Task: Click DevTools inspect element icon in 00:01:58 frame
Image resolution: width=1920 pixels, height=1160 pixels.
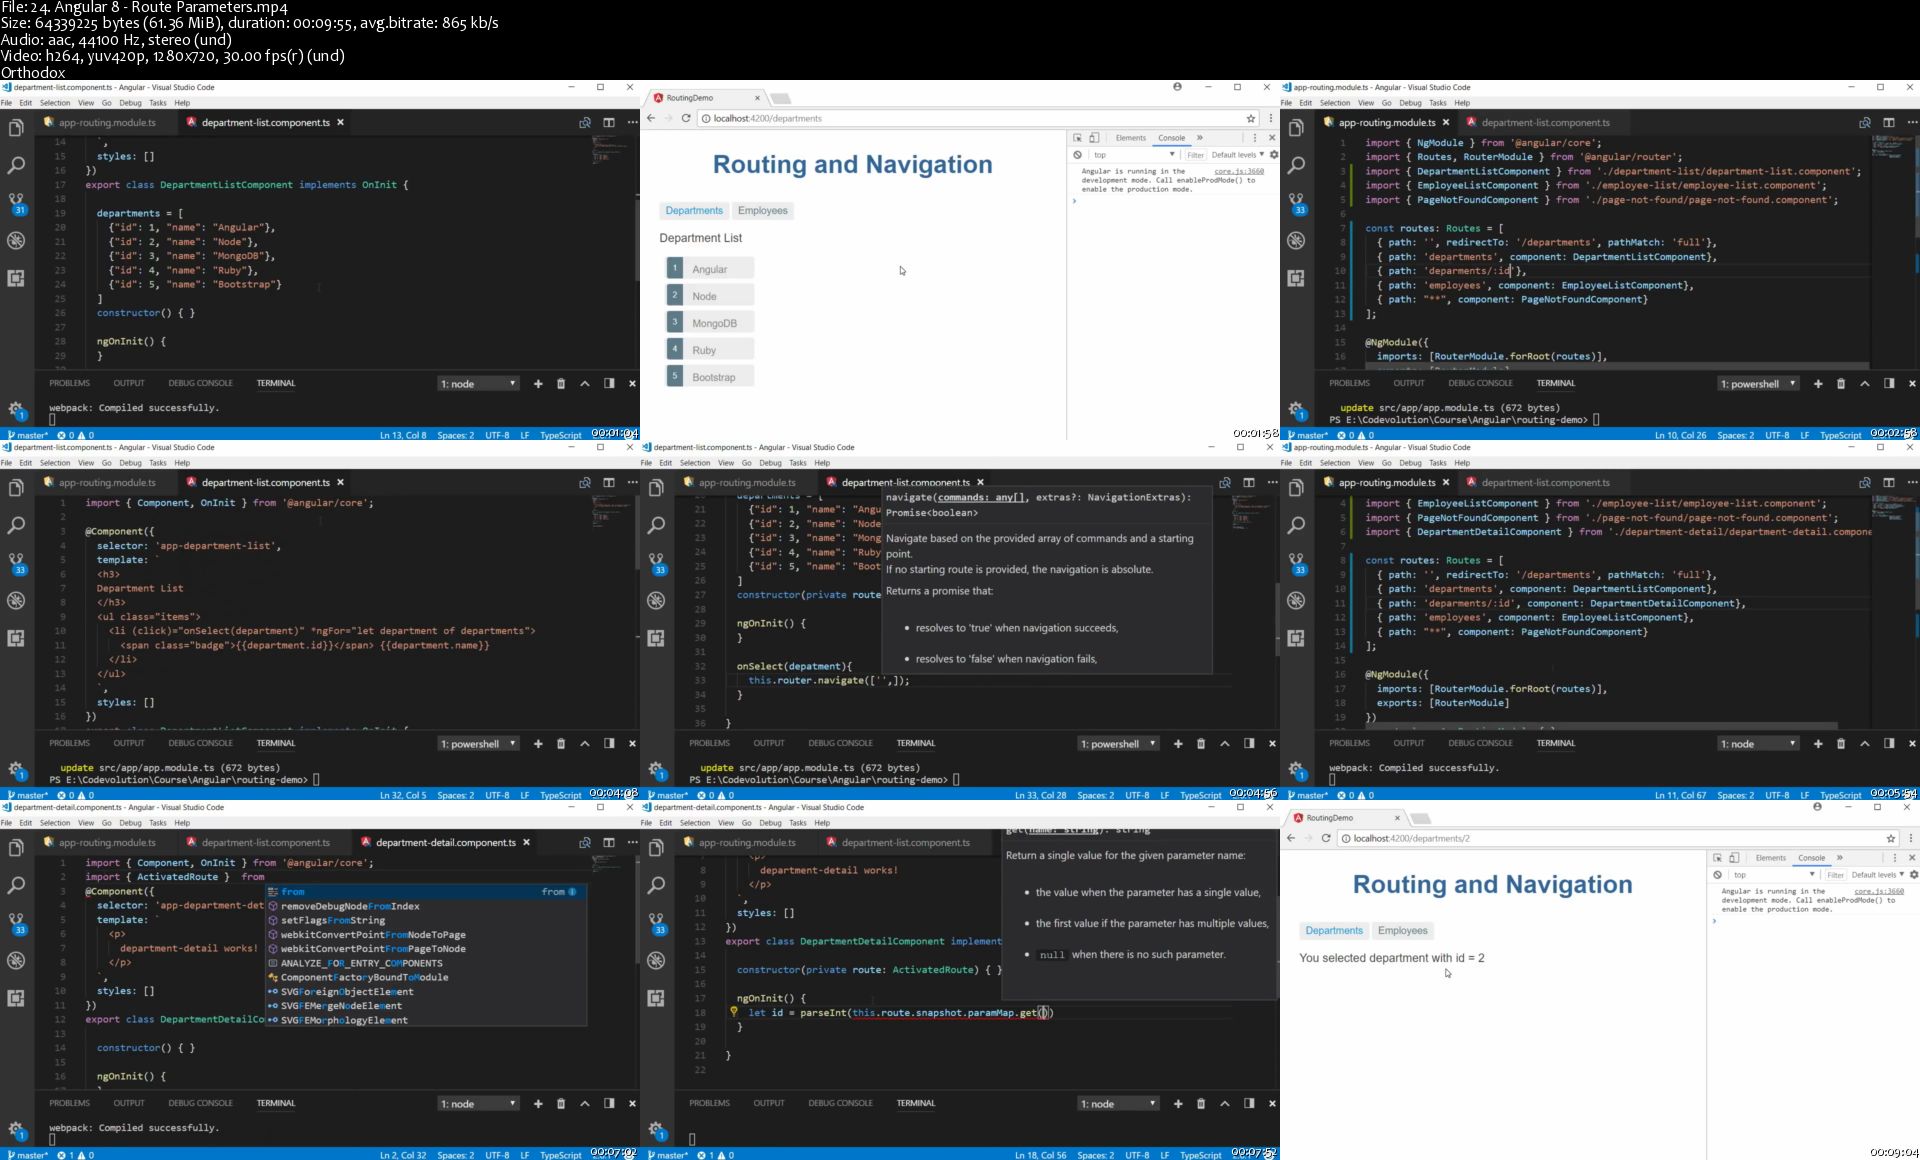Action: 1078,138
